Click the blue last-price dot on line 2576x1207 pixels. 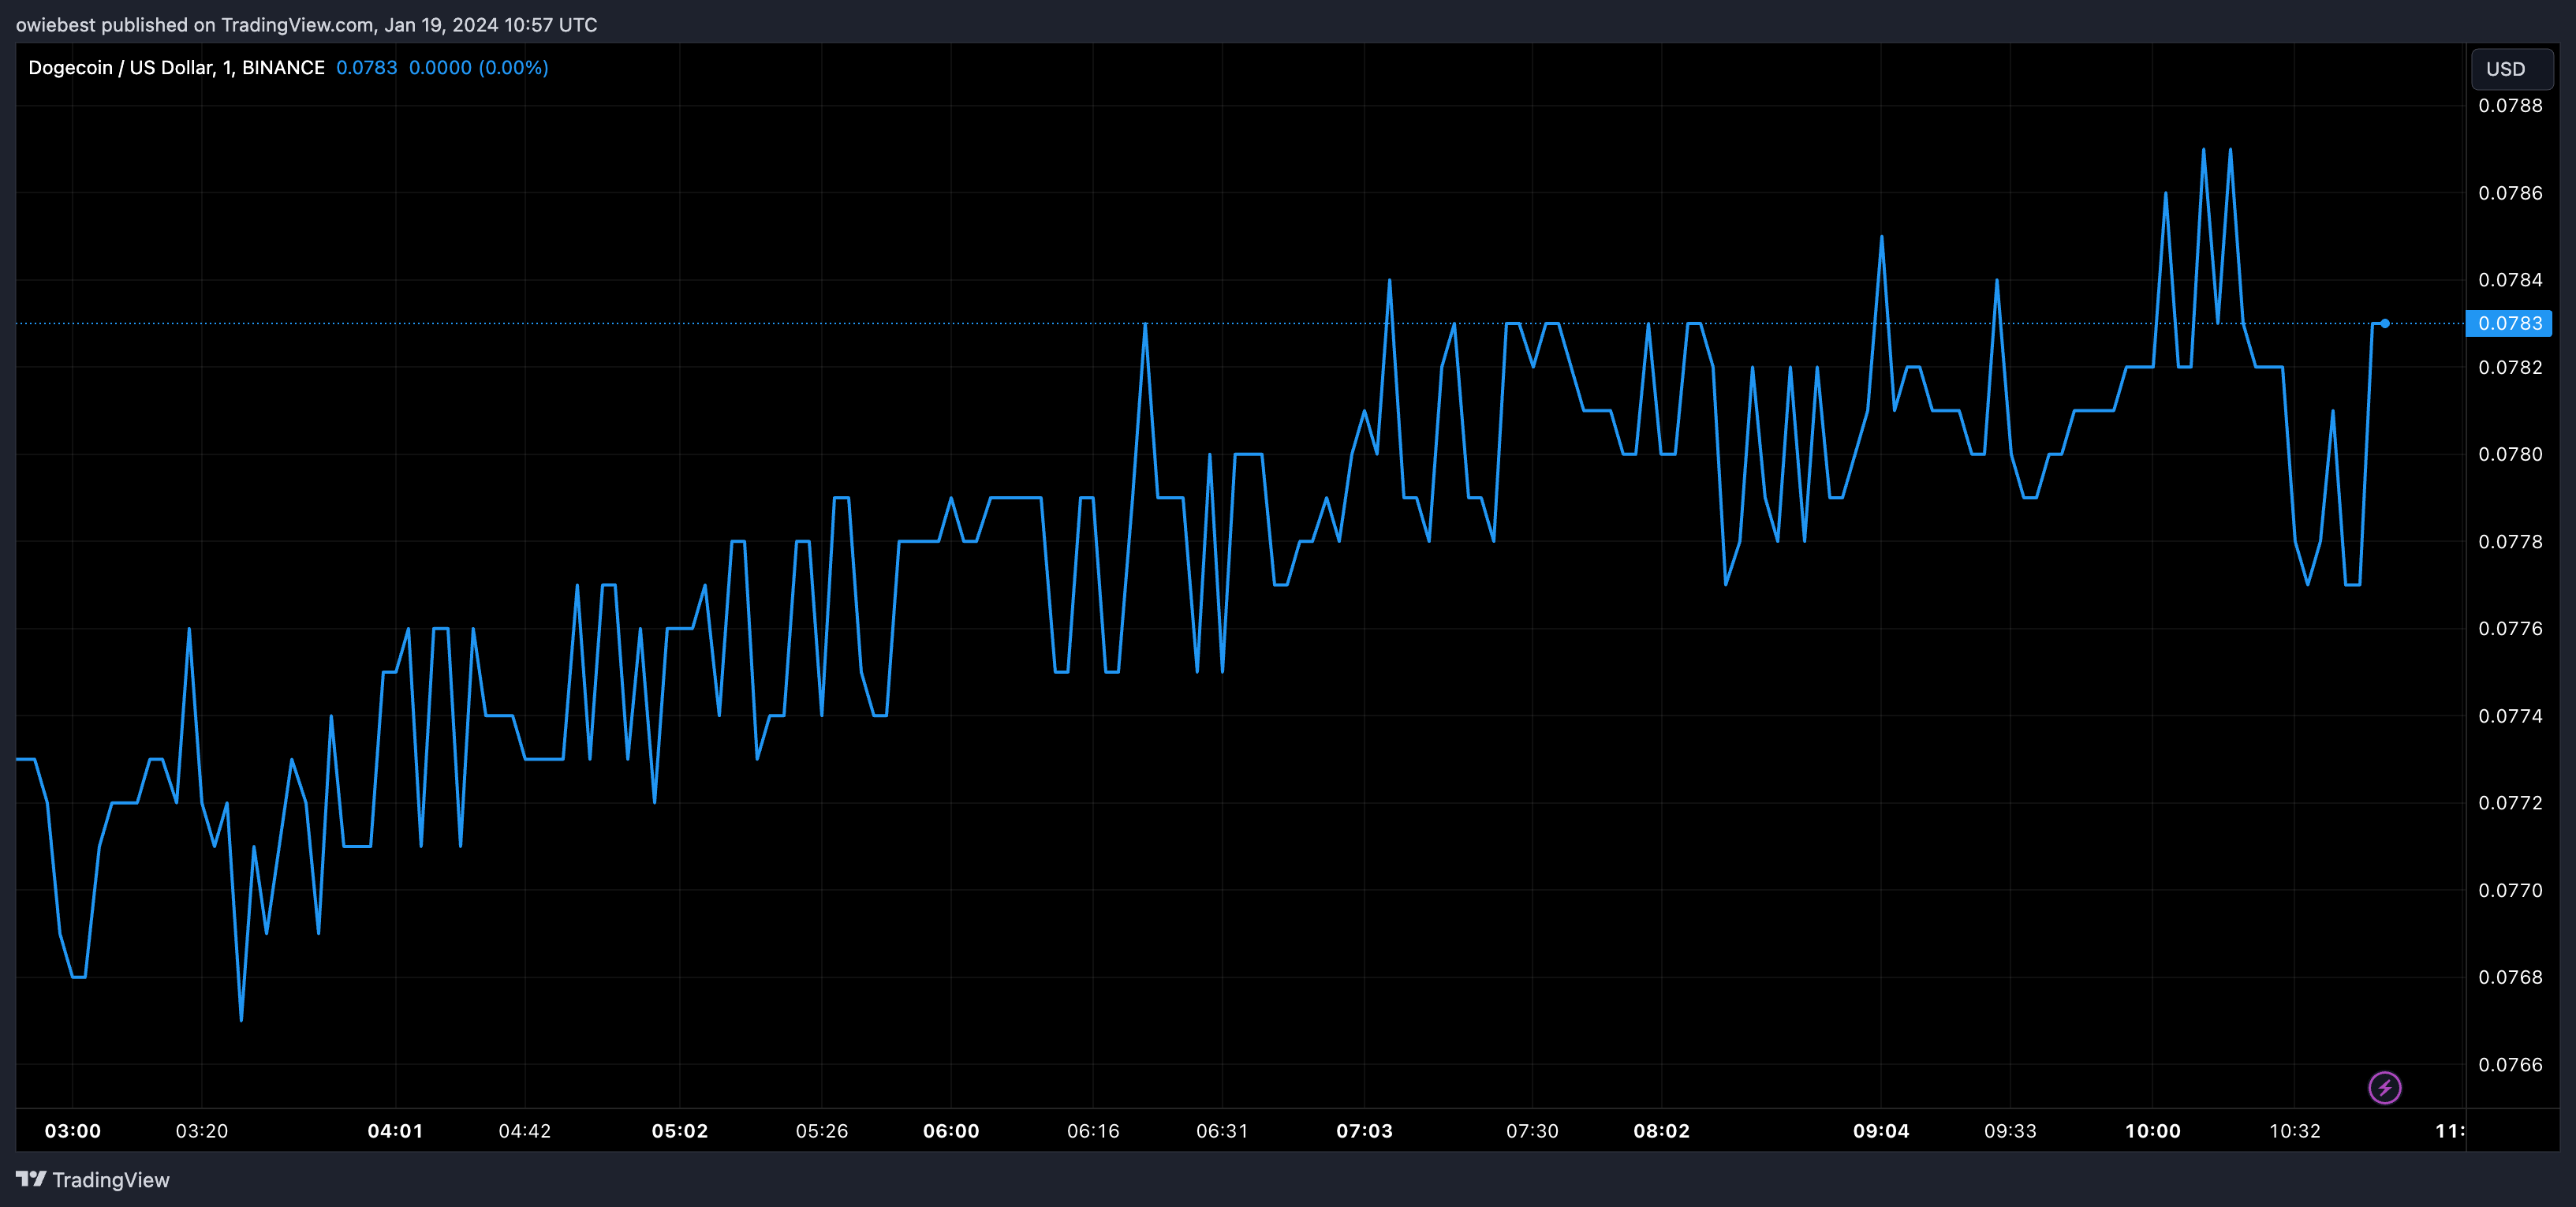pyautogui.click(x=2385, y=323)
